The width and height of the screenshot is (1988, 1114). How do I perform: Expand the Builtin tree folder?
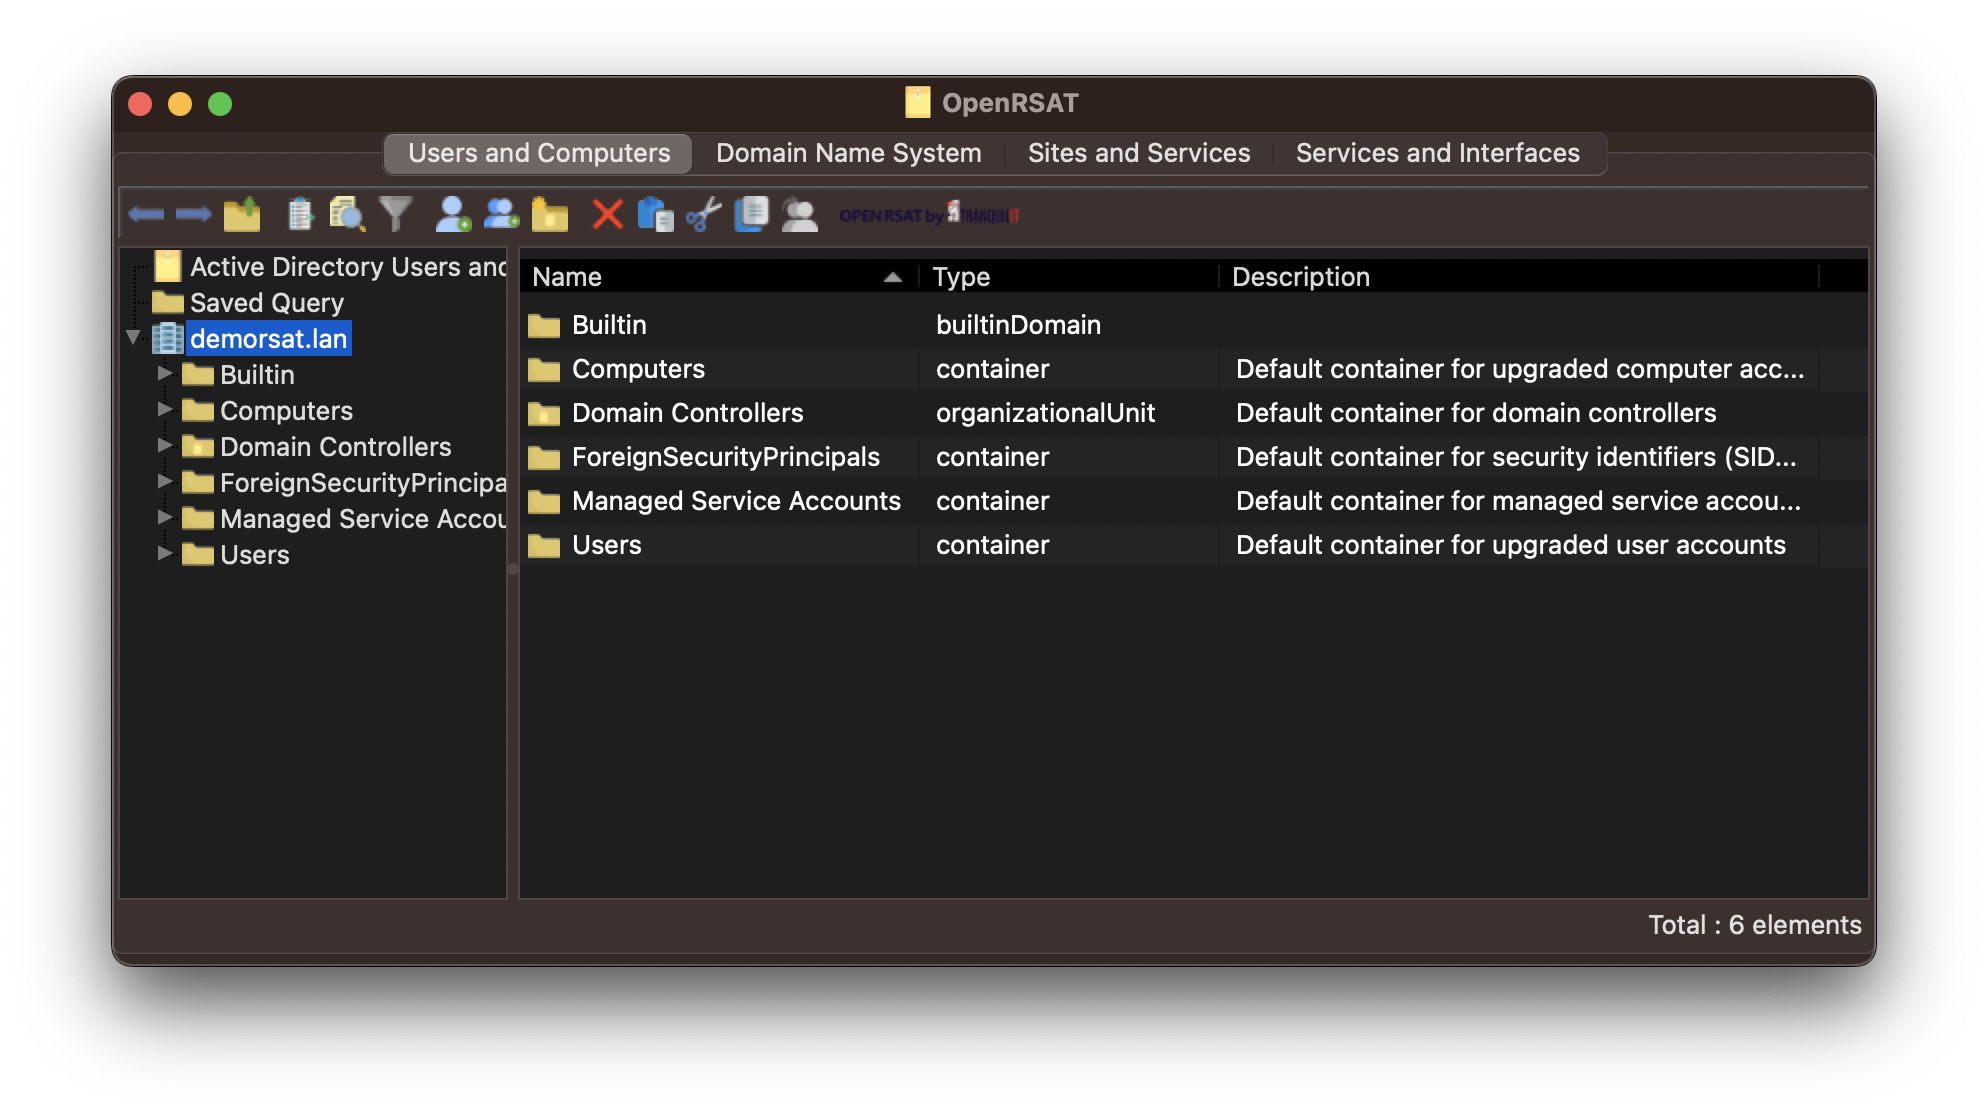165,374
